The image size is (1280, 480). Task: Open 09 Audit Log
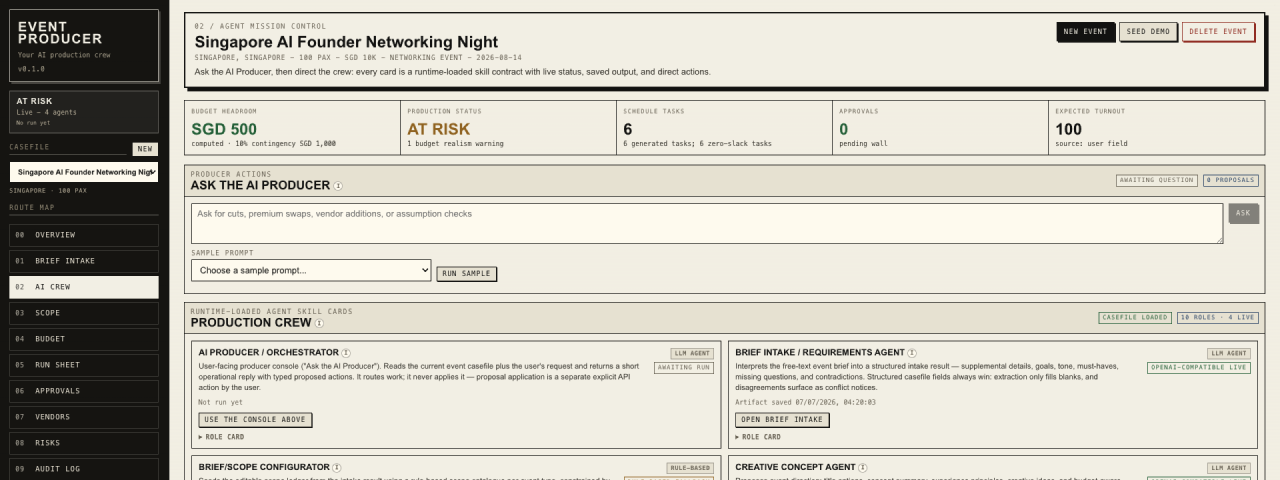[84, 468]
